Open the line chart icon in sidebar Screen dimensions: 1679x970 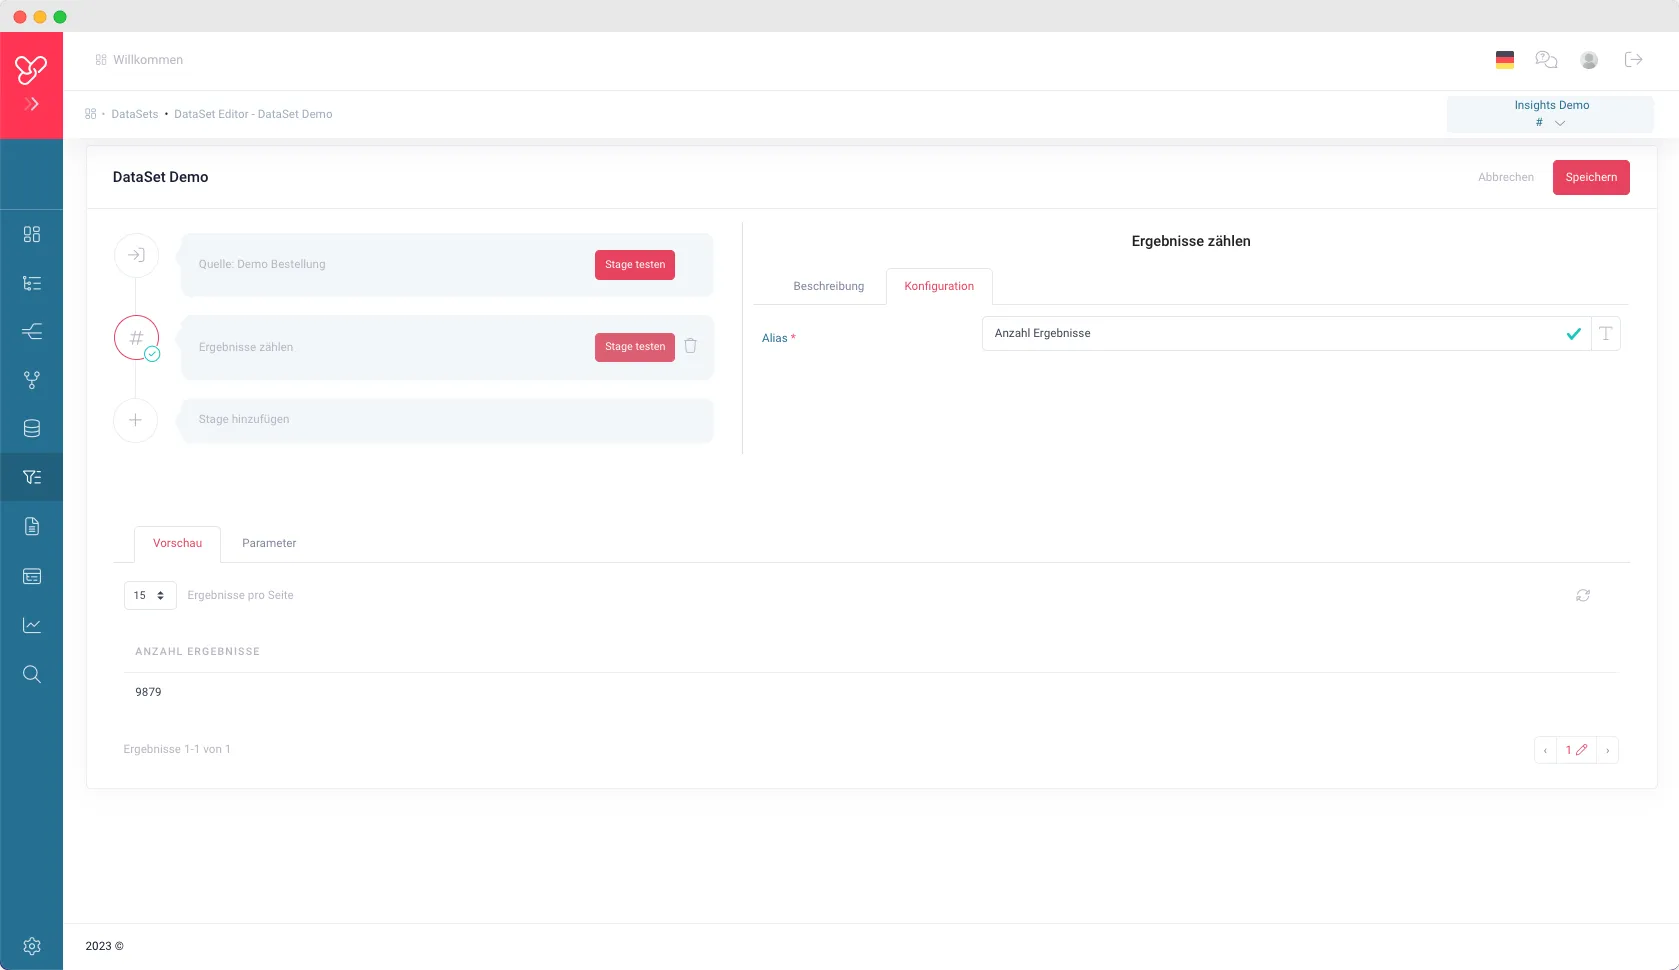click(32, 625)
